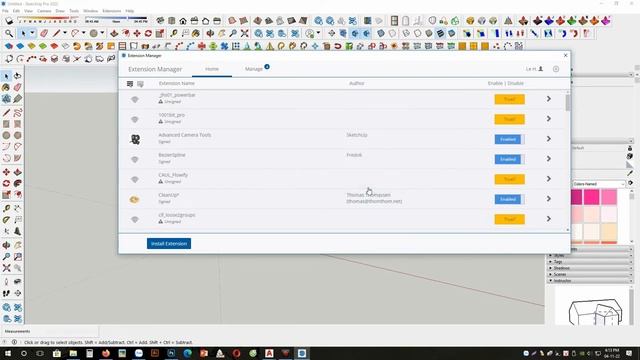
Task: Switch to the Iso house view
Action: (x=160, y=20)
